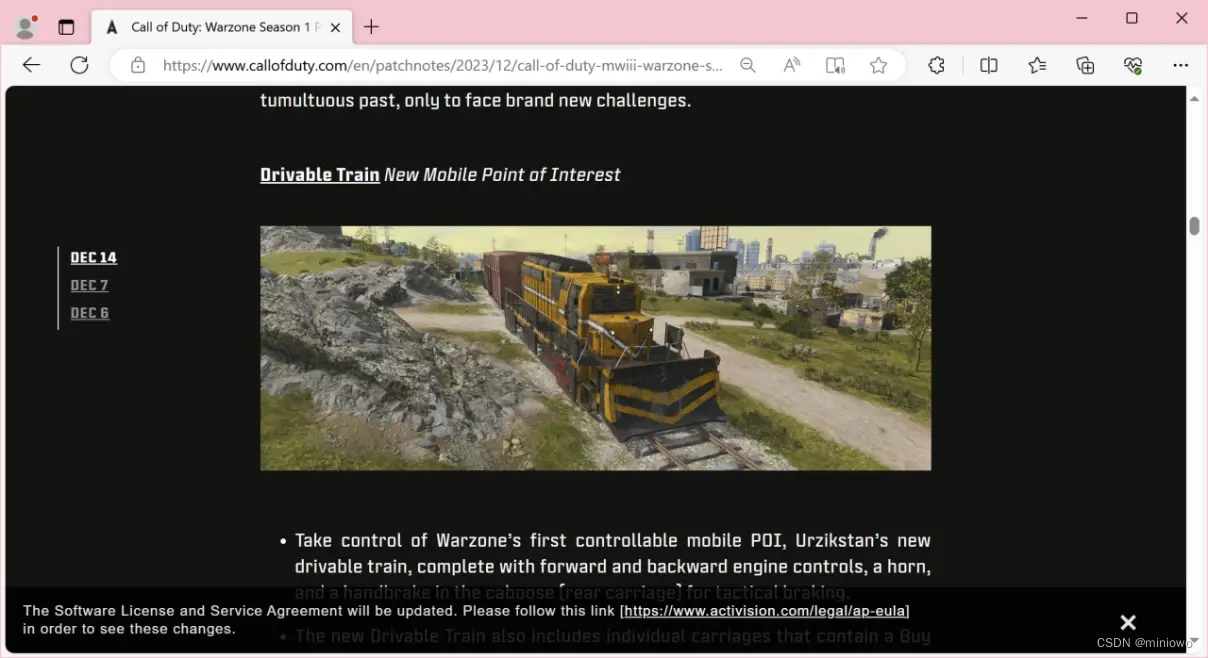1208x658 pixels.
Task: Add this page to favorites star
Action: pyautogui.click(x=878, y=65)
